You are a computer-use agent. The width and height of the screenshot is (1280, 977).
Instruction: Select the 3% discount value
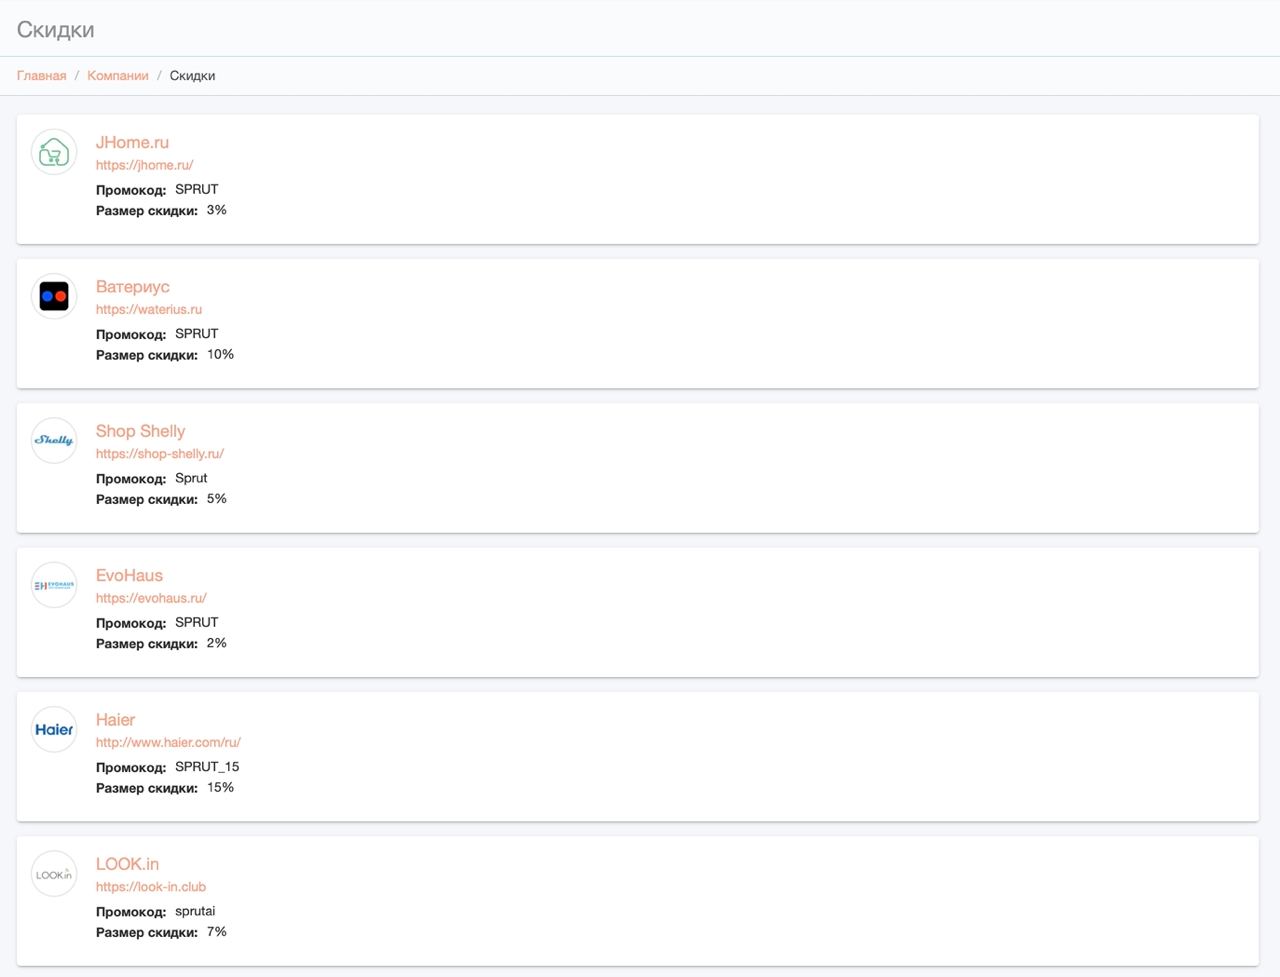point(217,210)
